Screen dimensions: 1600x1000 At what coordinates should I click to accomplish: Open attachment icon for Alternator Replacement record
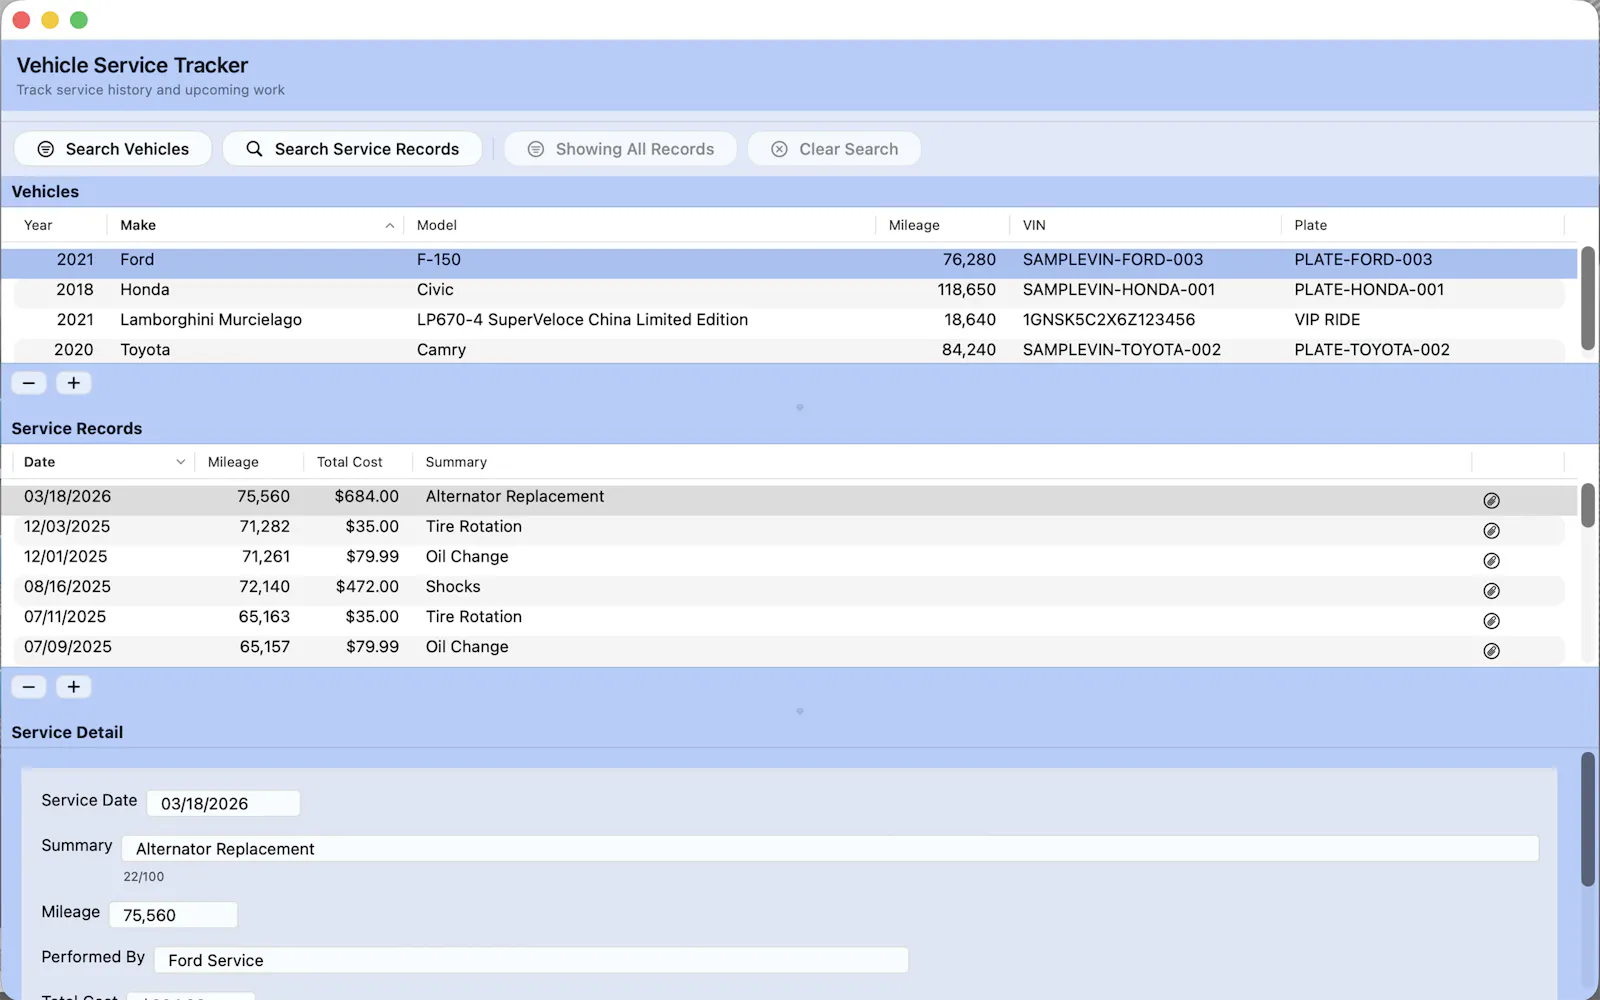coord(1491,501)
